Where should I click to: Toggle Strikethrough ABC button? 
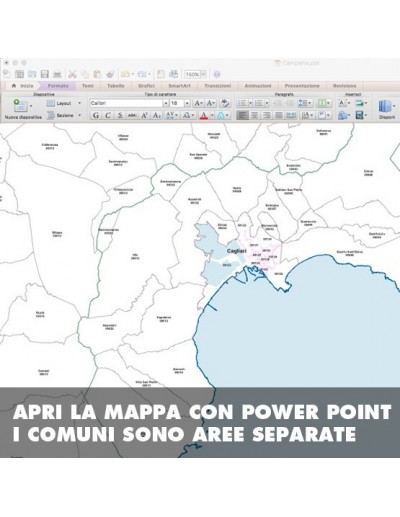click(132, 115)
